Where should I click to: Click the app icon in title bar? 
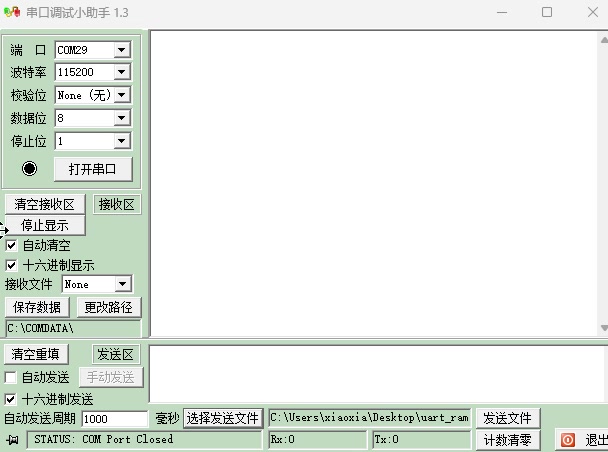12,13
